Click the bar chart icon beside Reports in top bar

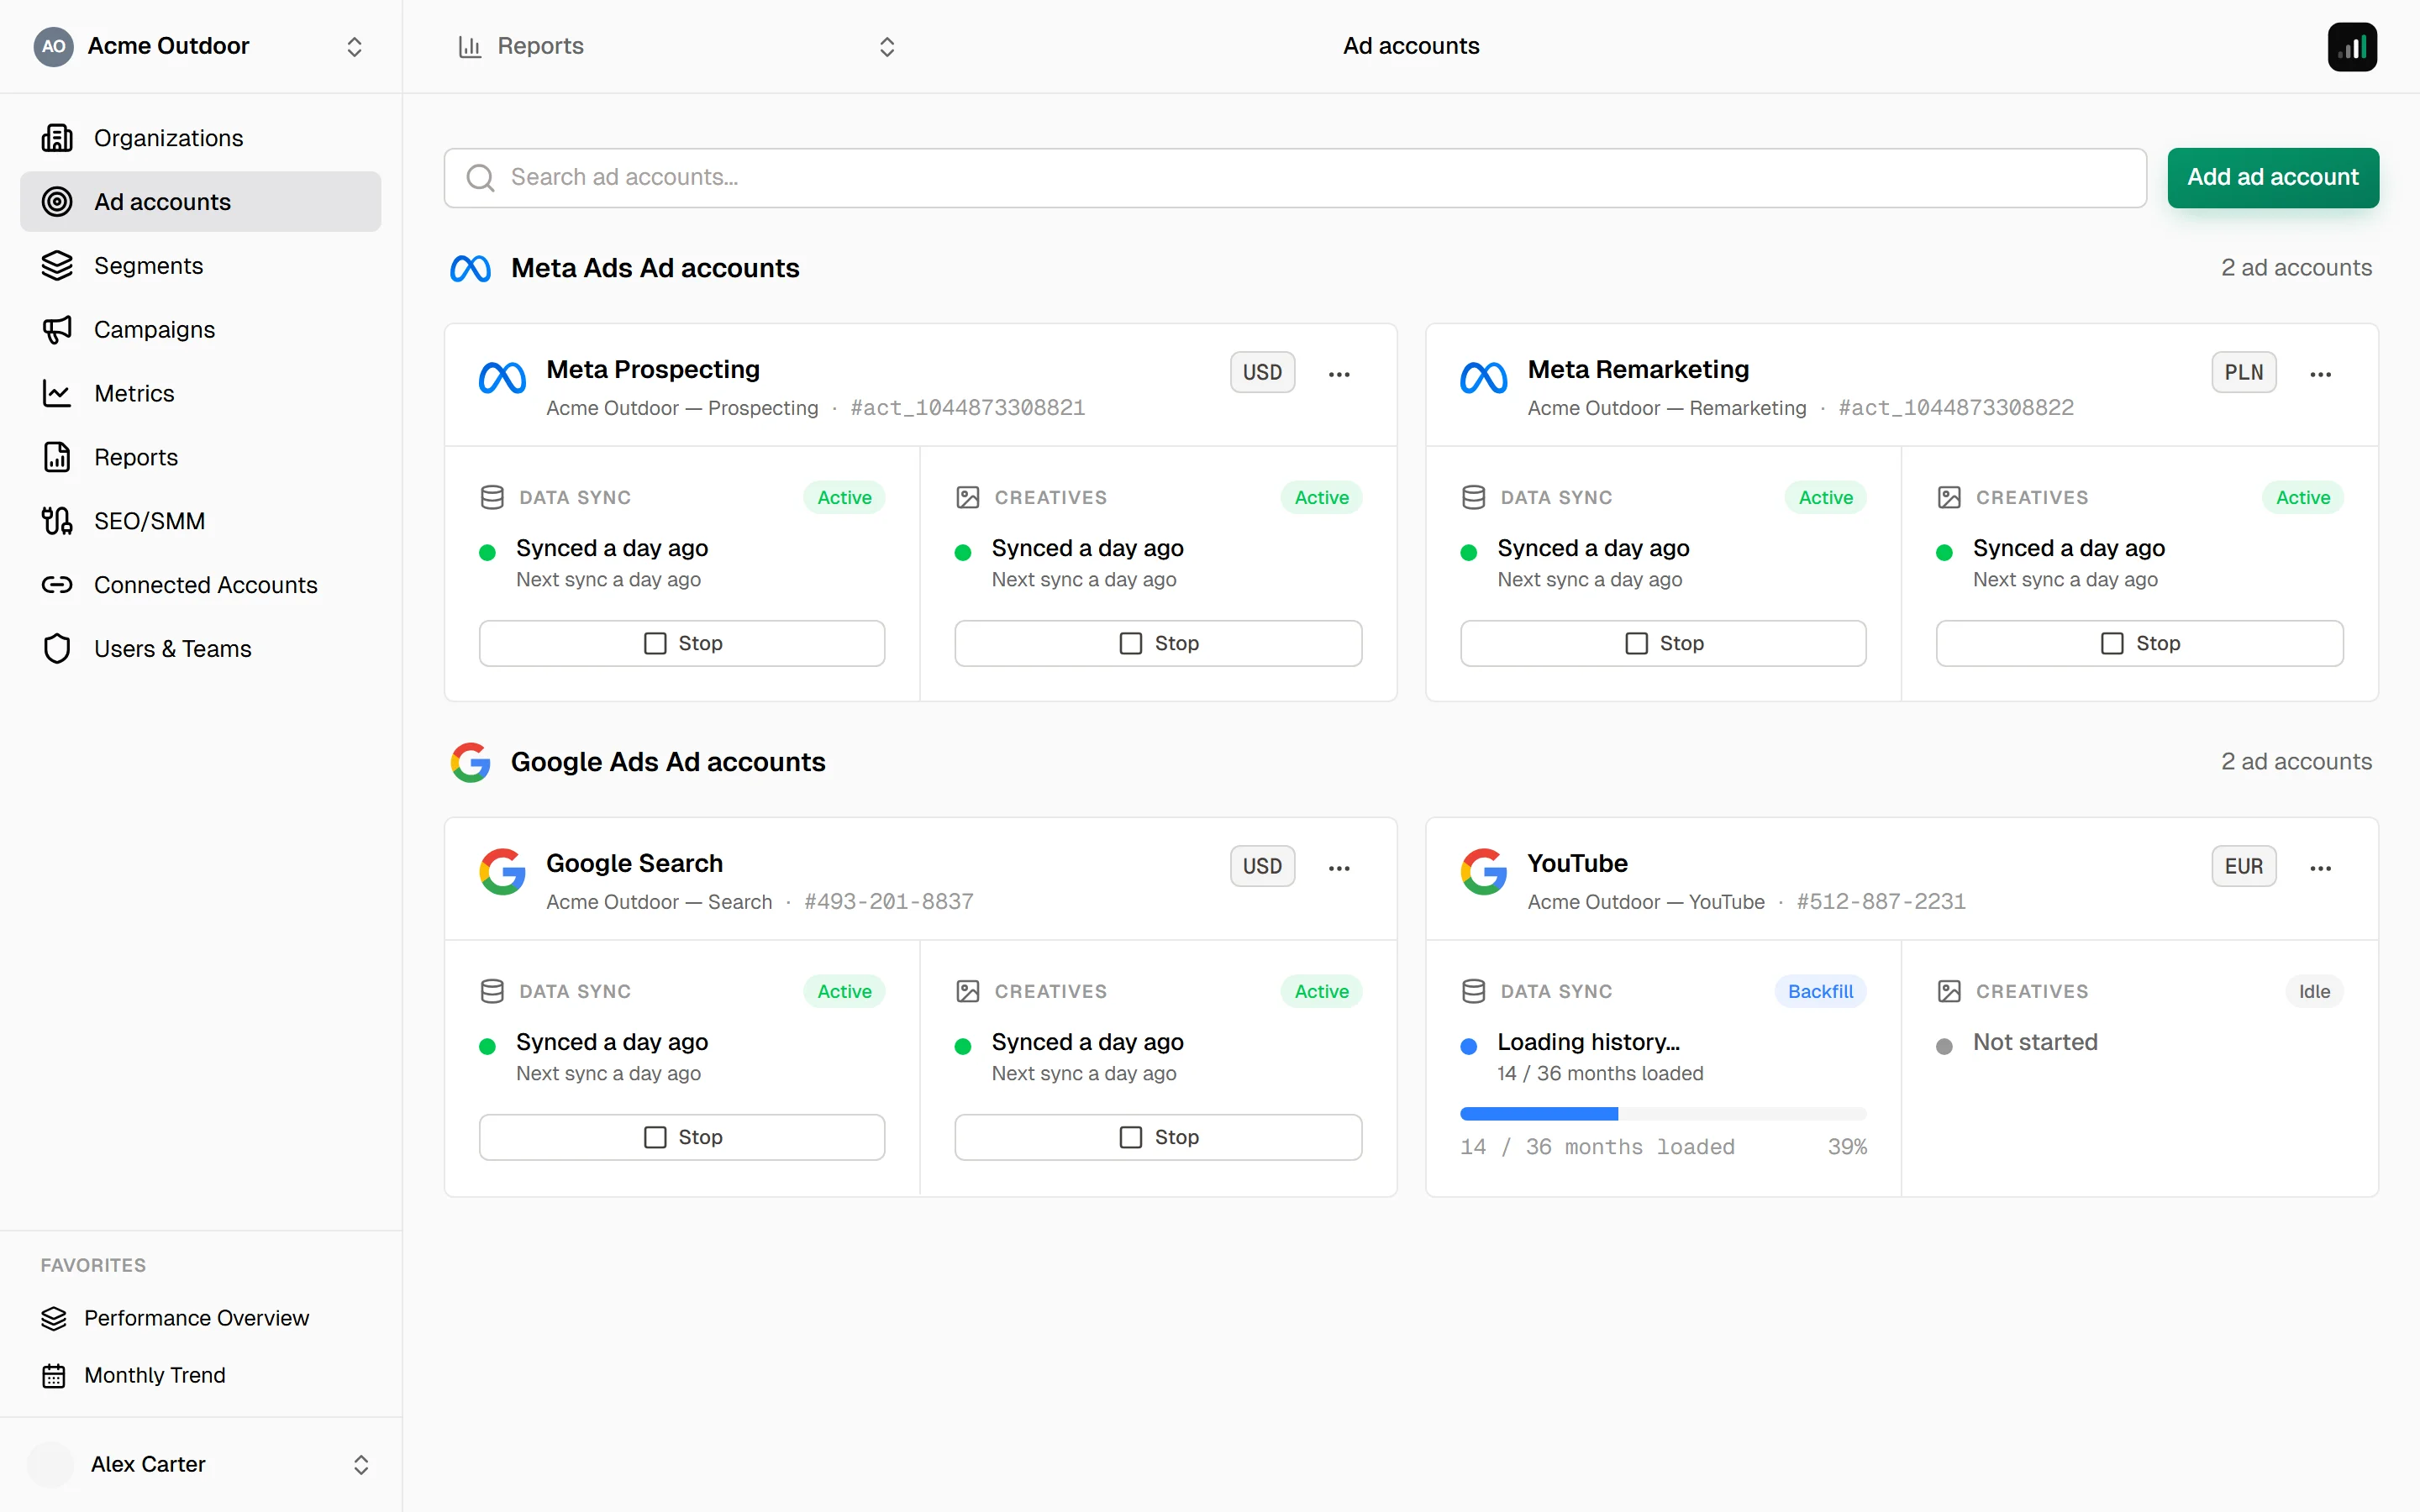pyautogui.click(x=470, y=46)
